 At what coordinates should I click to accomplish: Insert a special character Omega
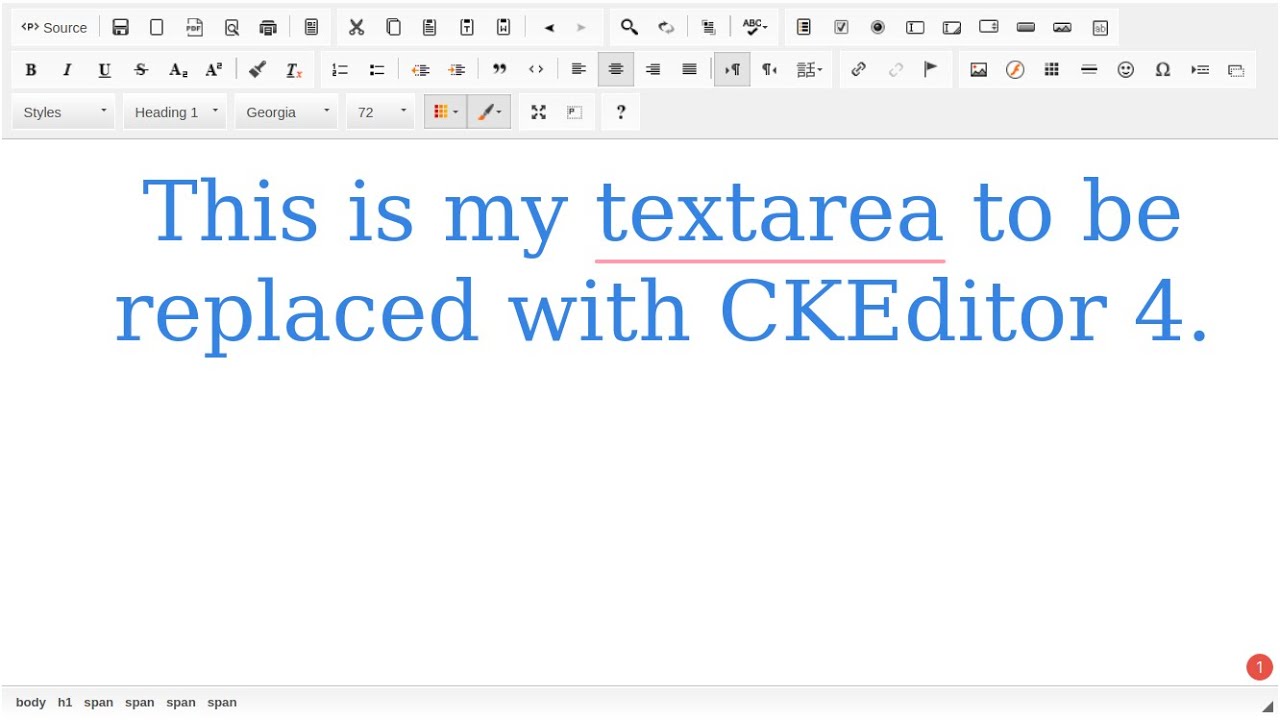click(1163, 69)
